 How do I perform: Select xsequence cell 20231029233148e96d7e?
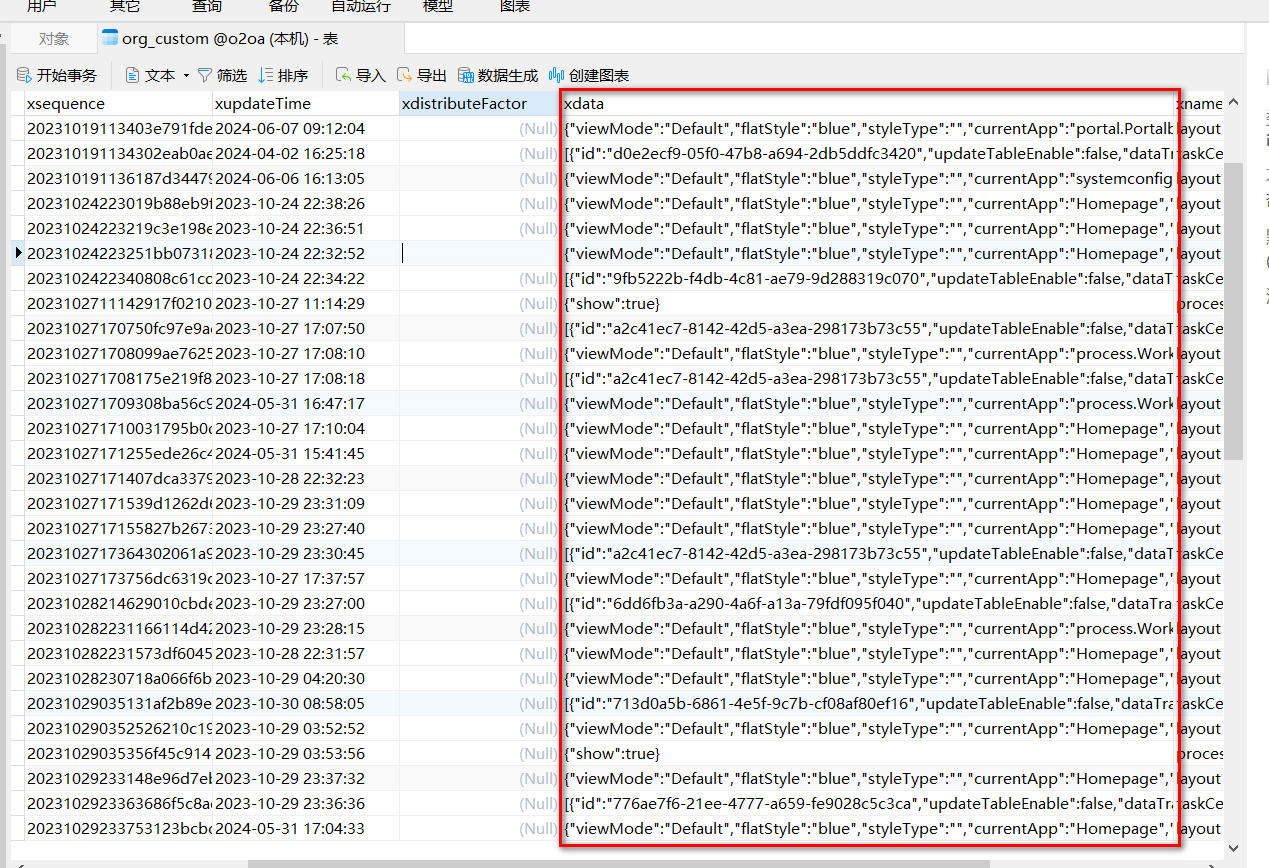pos(118,778)
